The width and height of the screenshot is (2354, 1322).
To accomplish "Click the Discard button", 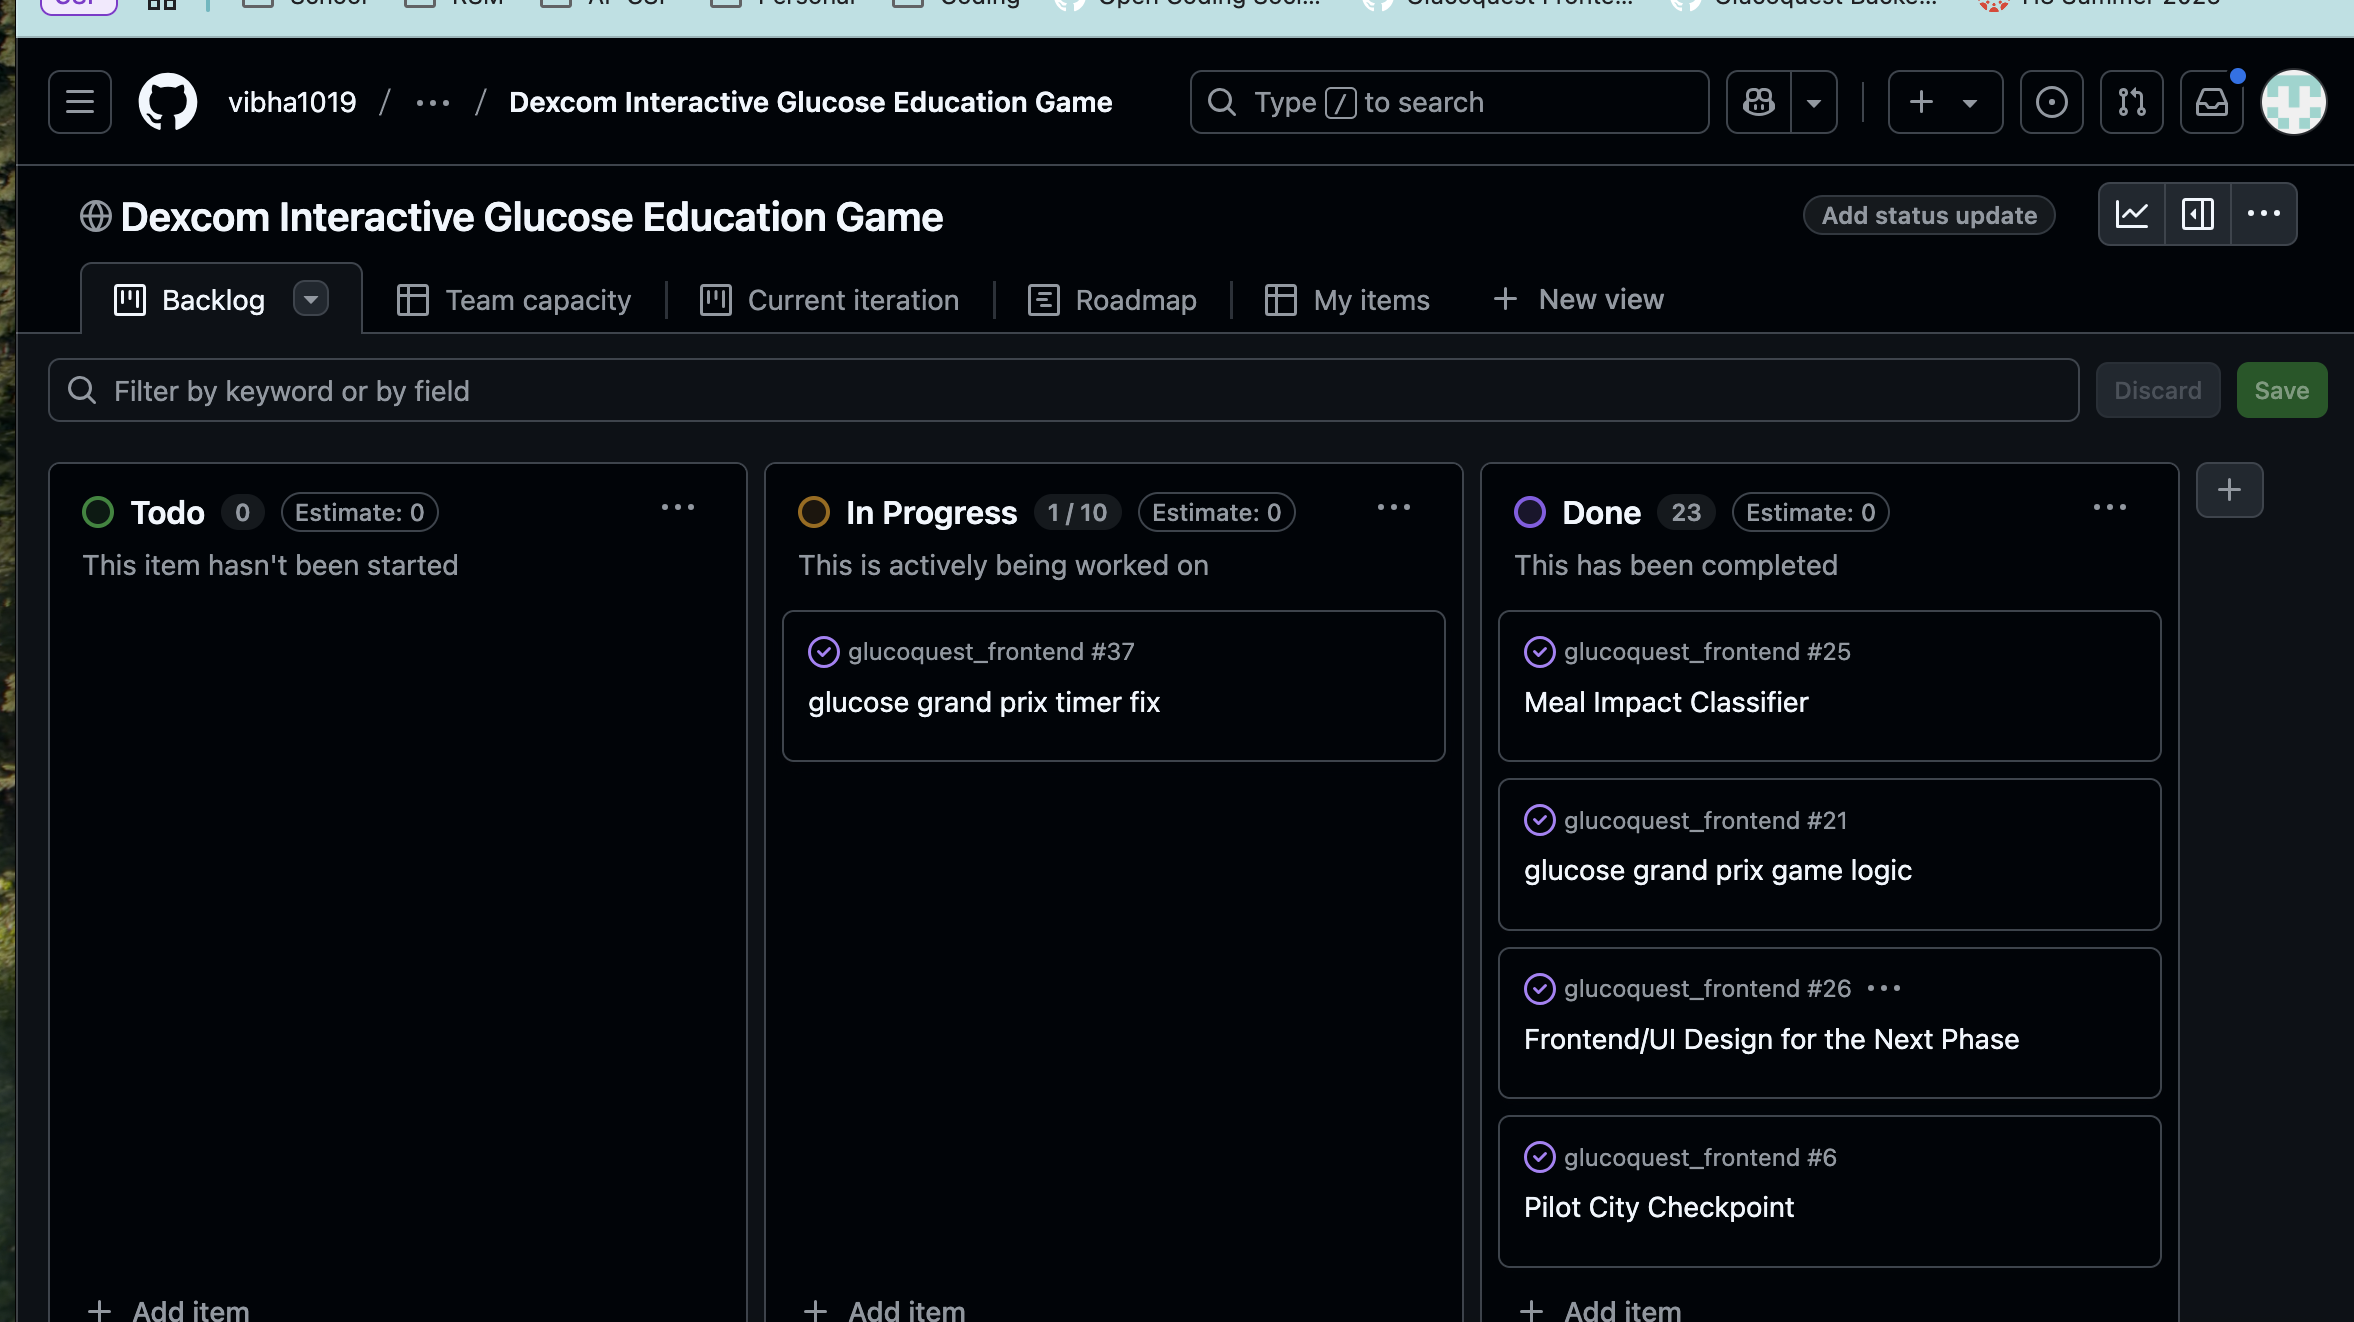I will coord(2158,390).
